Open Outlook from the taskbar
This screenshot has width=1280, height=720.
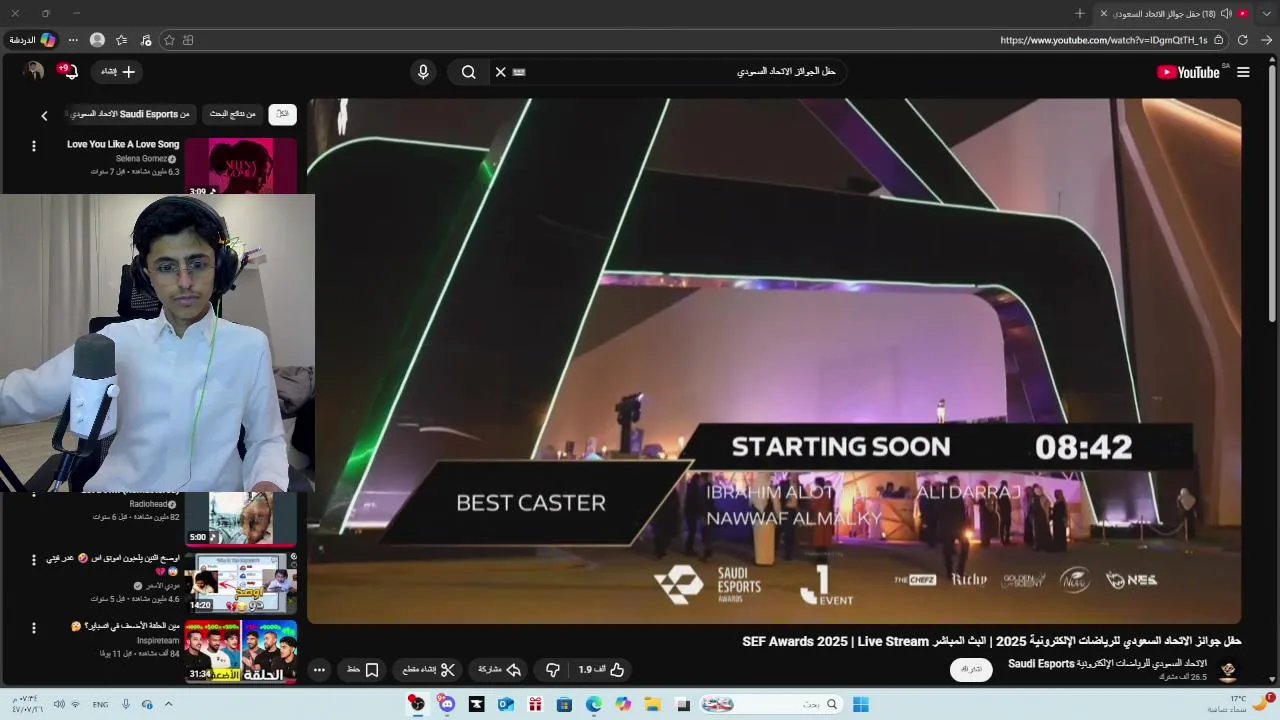506,705
